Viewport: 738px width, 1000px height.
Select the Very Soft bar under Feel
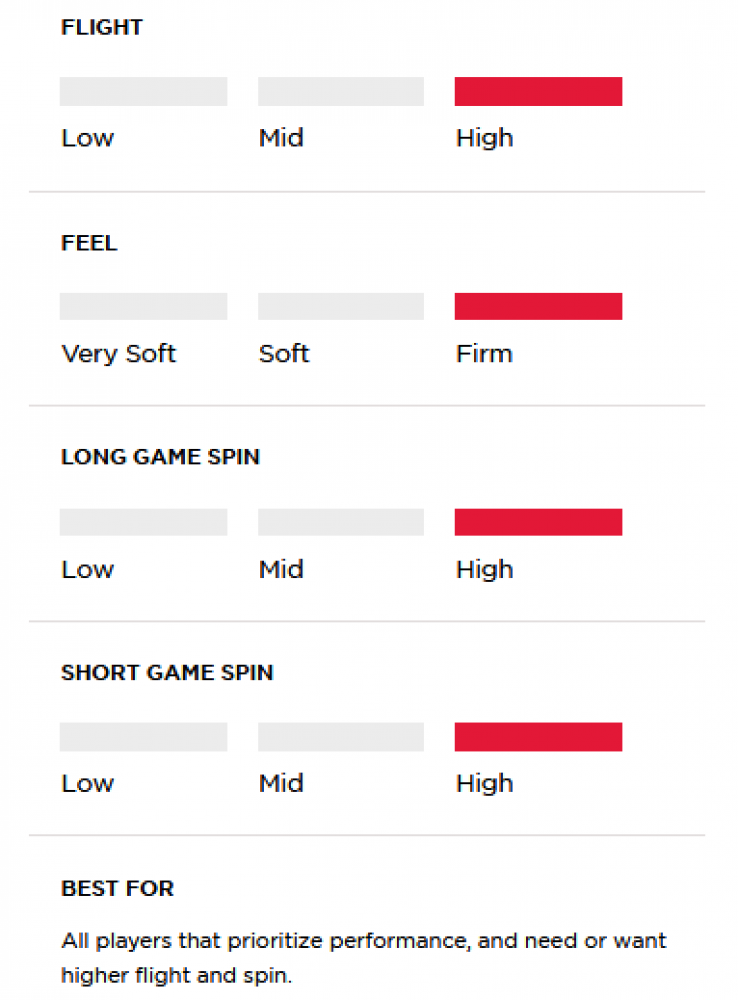click(x=144, y=306)
